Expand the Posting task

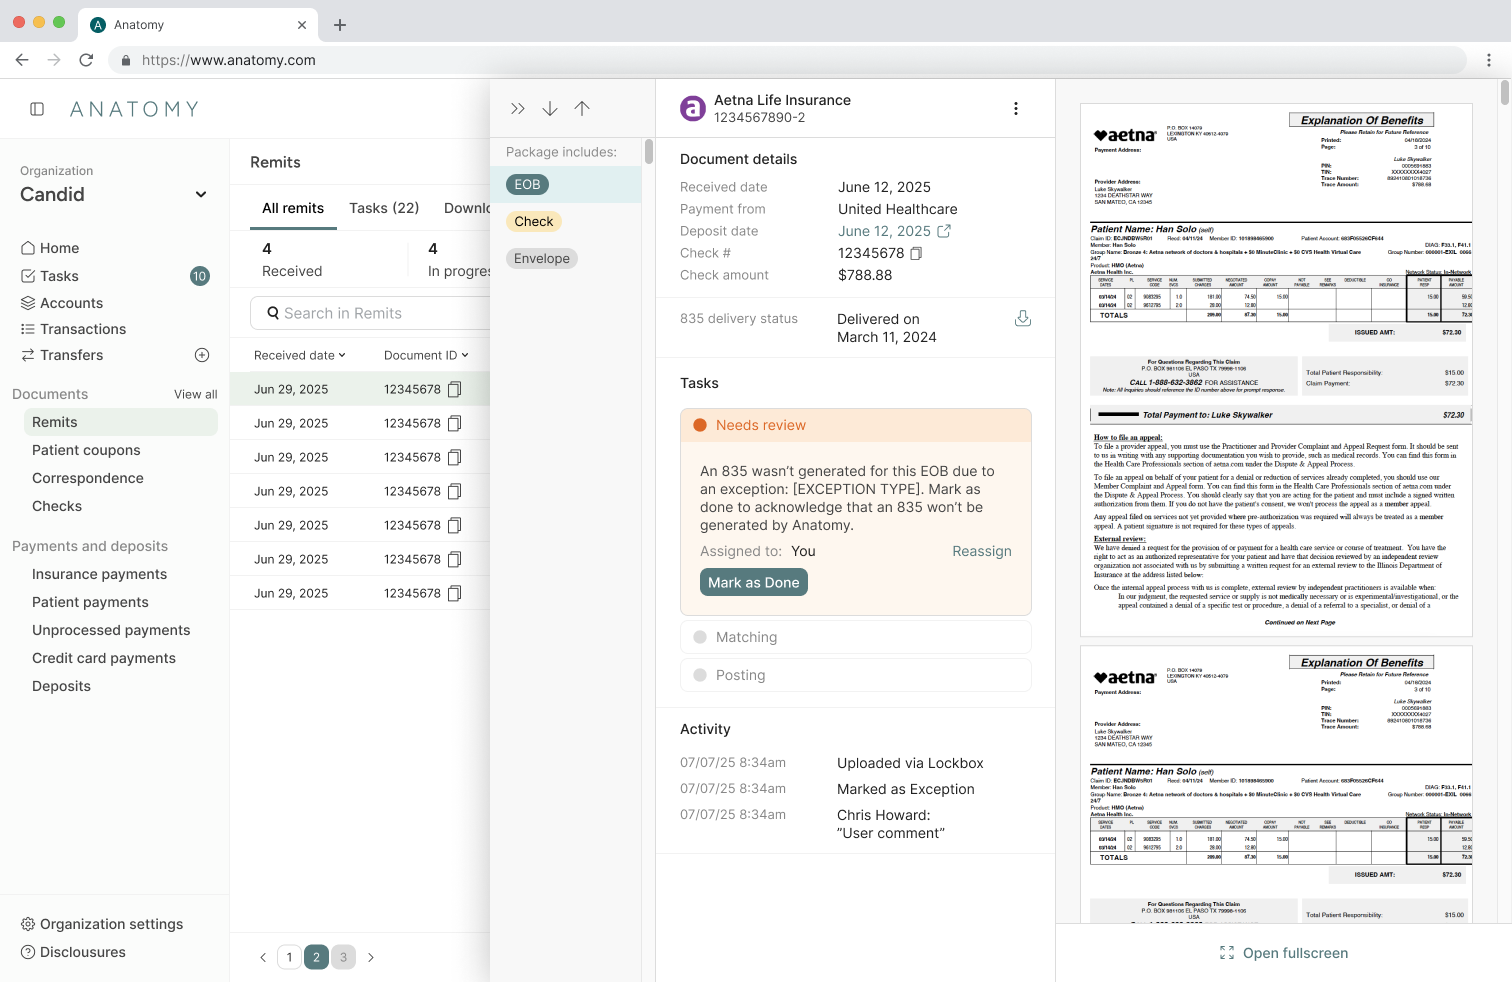pyautogui.click(x=856, y=675)
